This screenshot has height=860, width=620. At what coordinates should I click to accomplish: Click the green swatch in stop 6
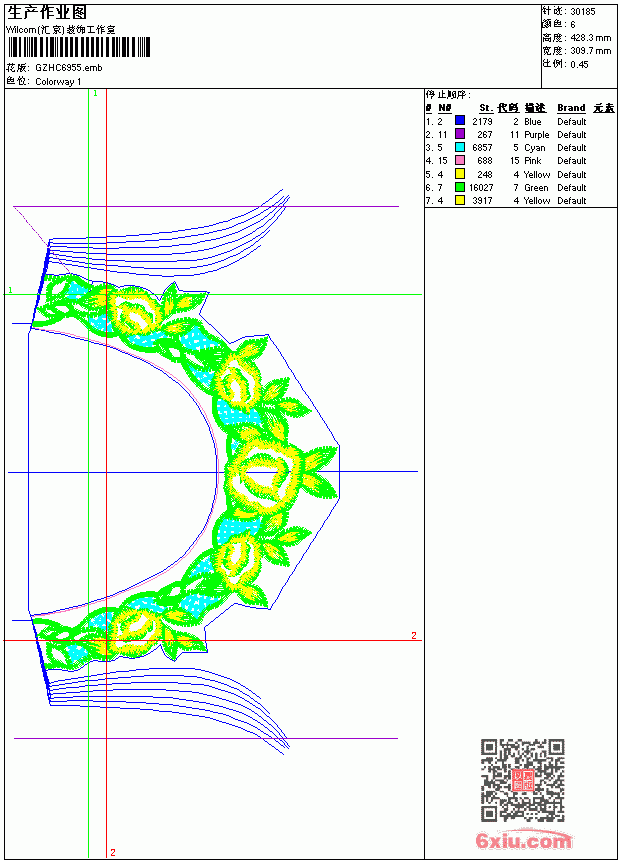point(460,187)
